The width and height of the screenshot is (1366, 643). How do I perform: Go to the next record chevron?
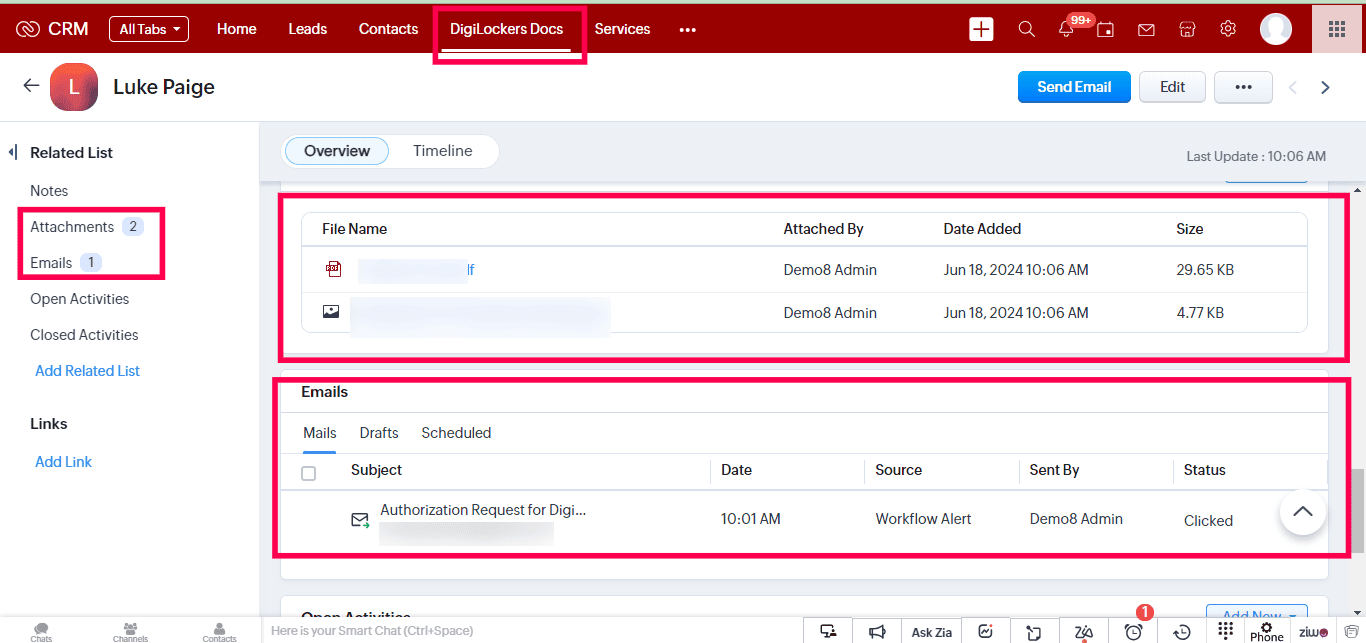point(1326,88)
